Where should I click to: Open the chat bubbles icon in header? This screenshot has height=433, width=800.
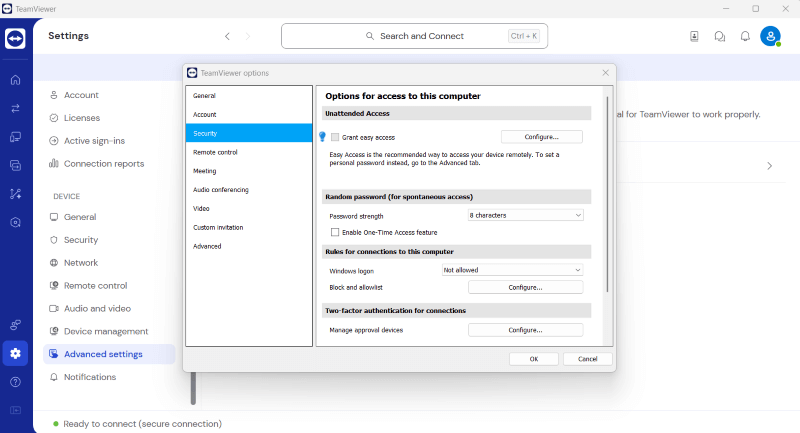(719, 36)
